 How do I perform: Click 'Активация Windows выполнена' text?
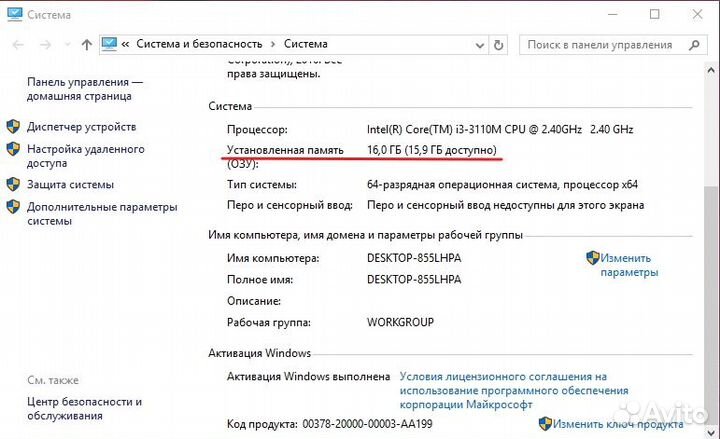pos(308,377)
